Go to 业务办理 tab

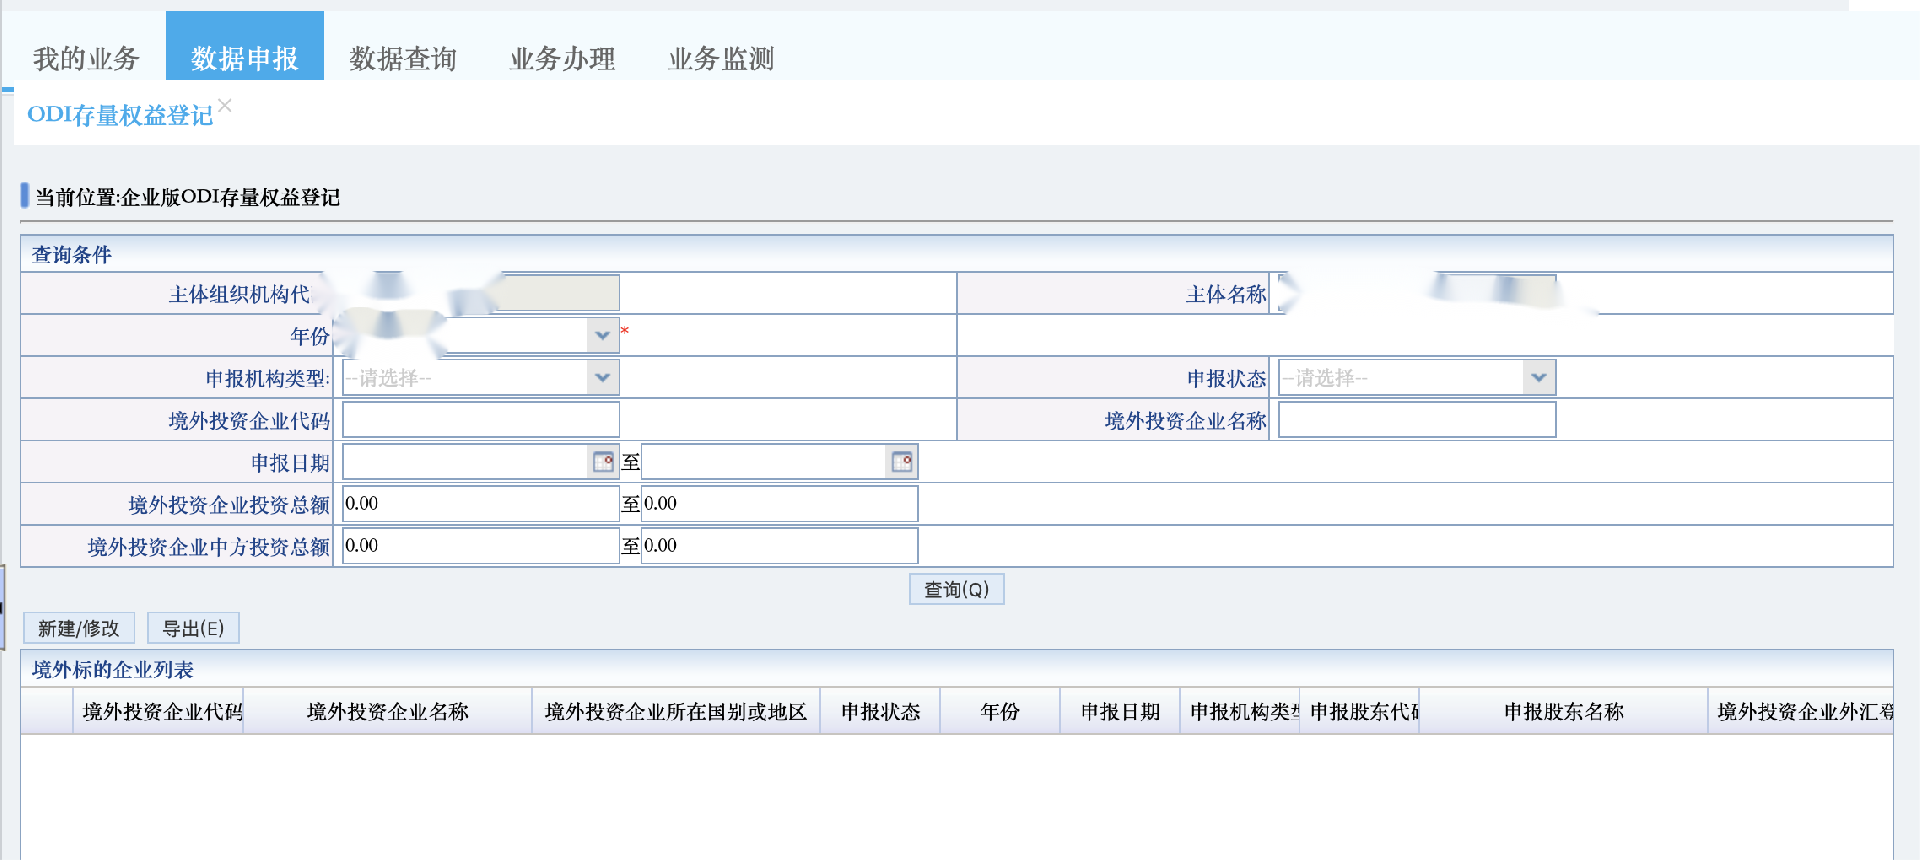coord(562,58)
